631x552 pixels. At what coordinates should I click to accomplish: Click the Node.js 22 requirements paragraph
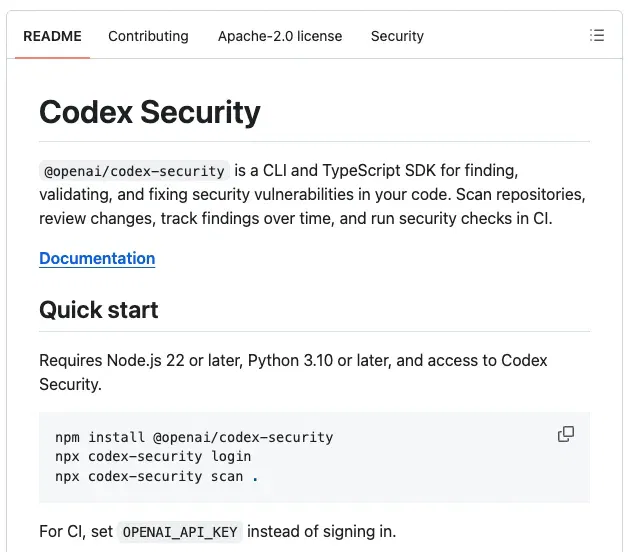coord(293,372)
